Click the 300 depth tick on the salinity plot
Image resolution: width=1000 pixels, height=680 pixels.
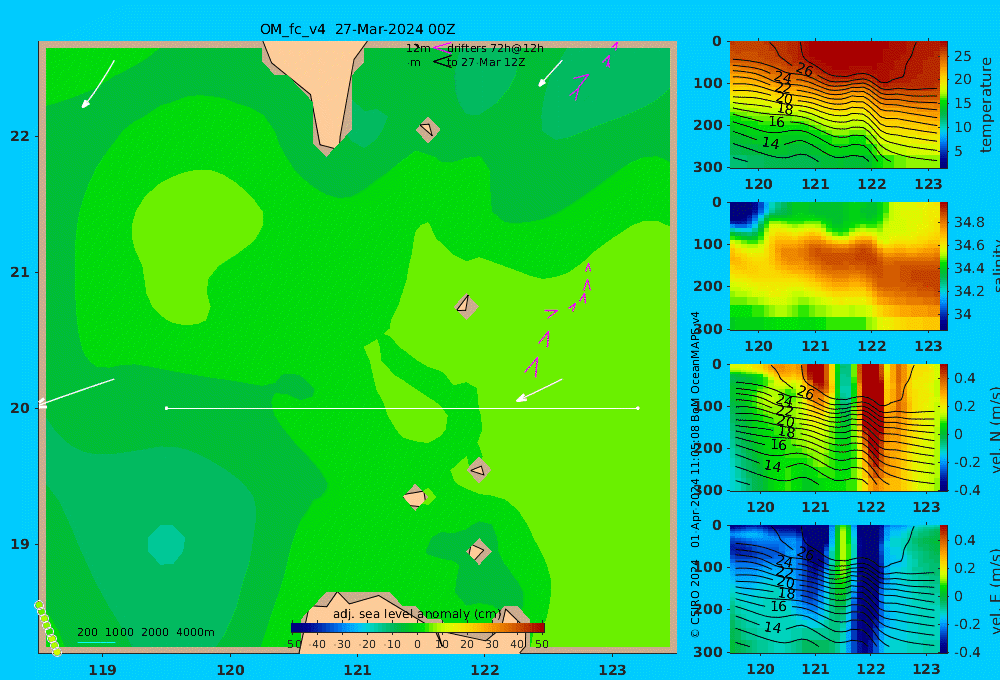(708, 329)
